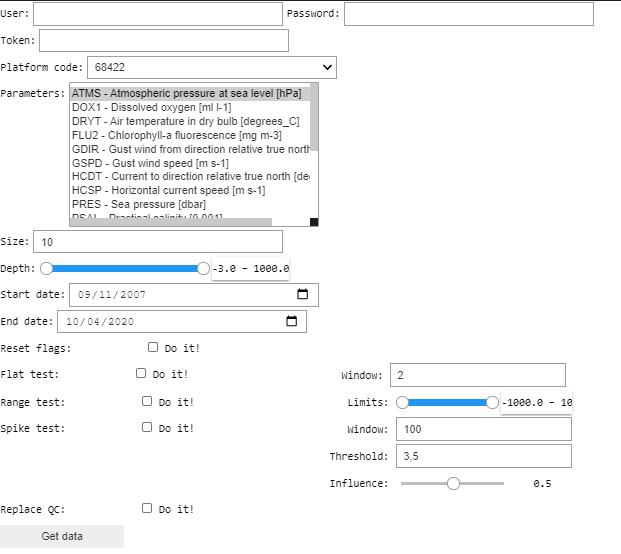Click the Influence slider handle
The width and height of the screenshot is (621, 554).
(453, 484)
